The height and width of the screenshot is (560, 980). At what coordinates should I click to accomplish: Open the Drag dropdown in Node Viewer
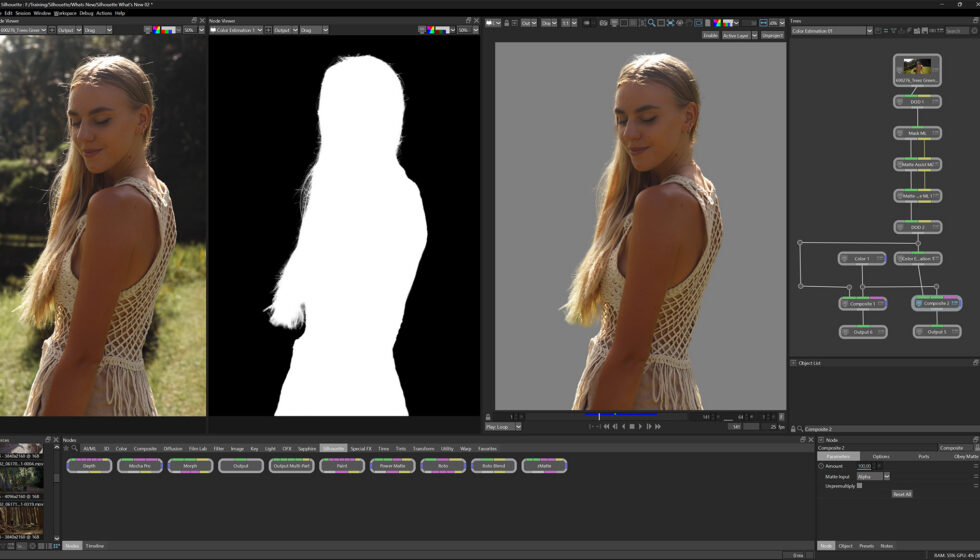pos(314,30)
